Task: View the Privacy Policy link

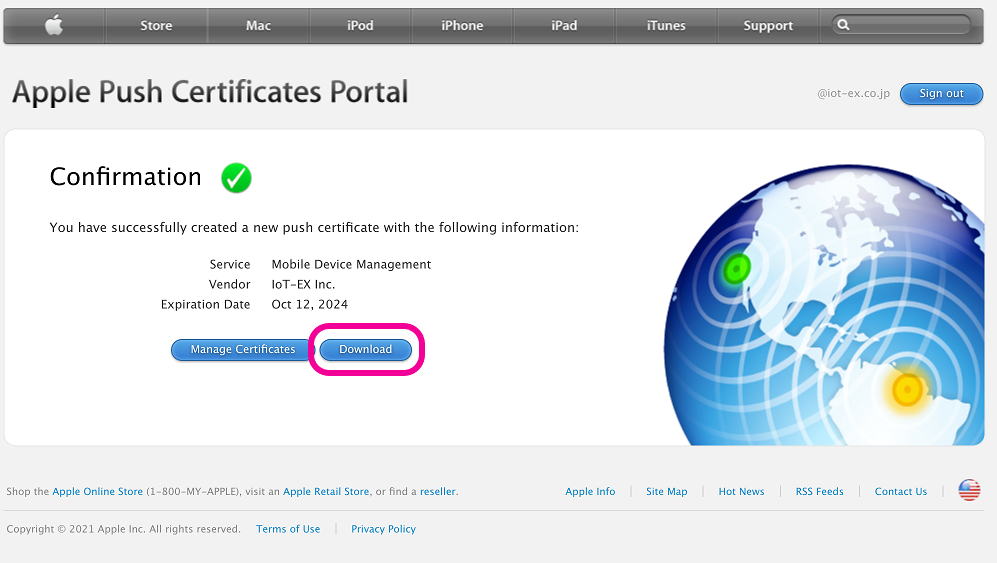Action: coord(383,529)
